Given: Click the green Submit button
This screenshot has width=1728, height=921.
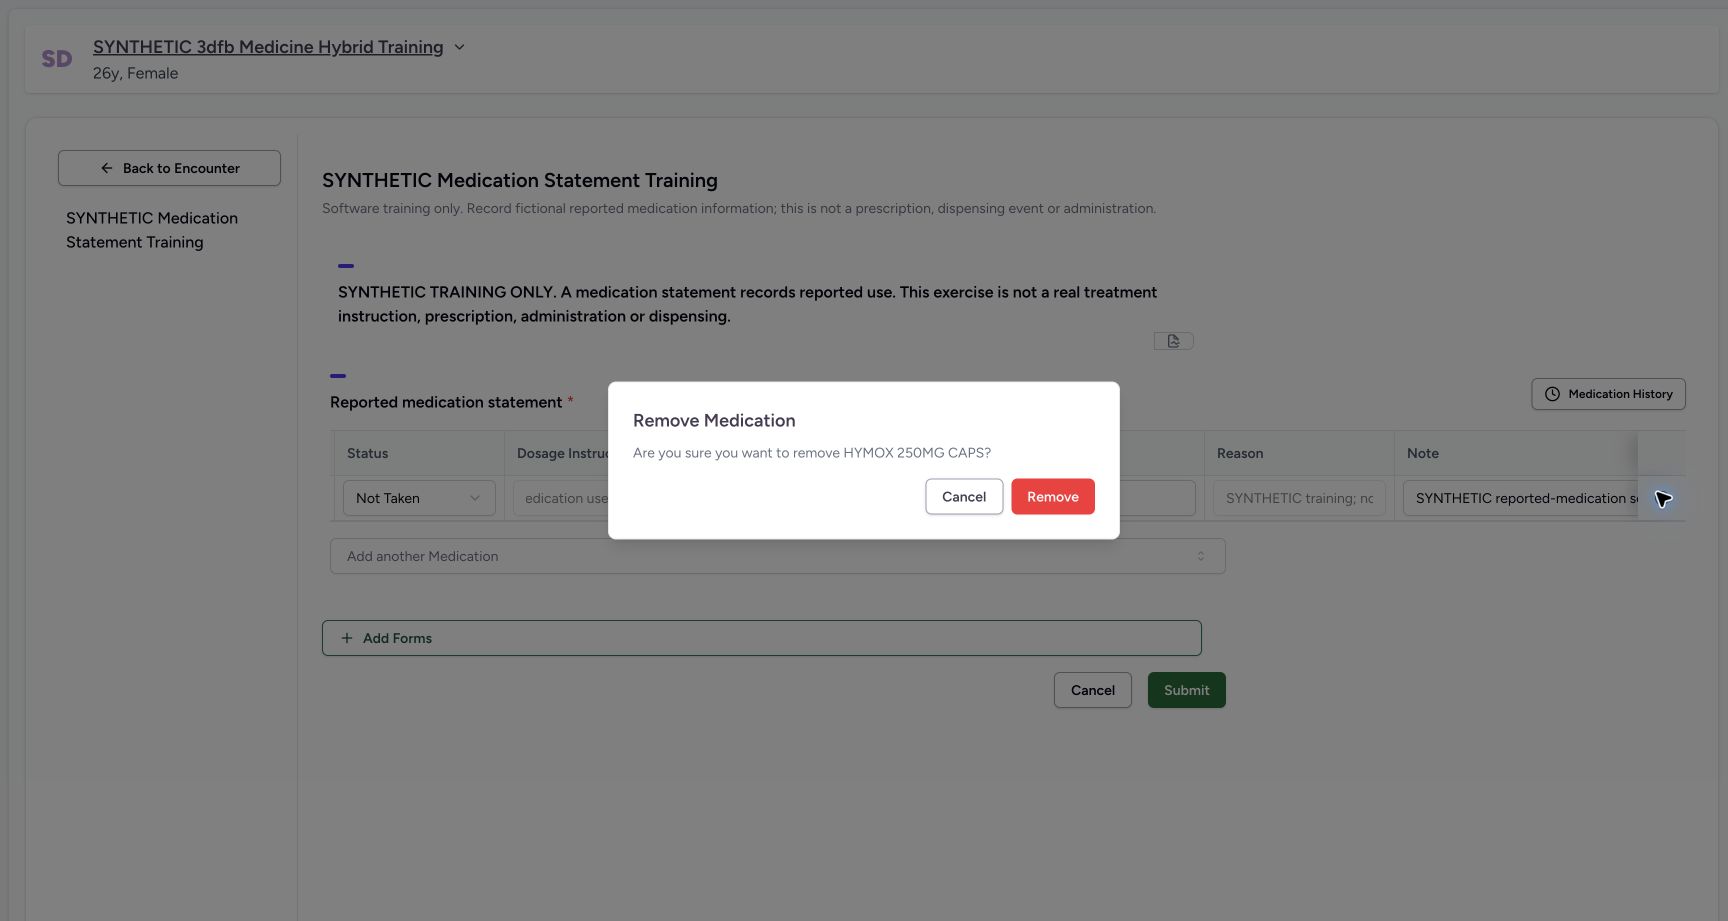Looking at the screenshot, I should click(x=1187, y=690).
